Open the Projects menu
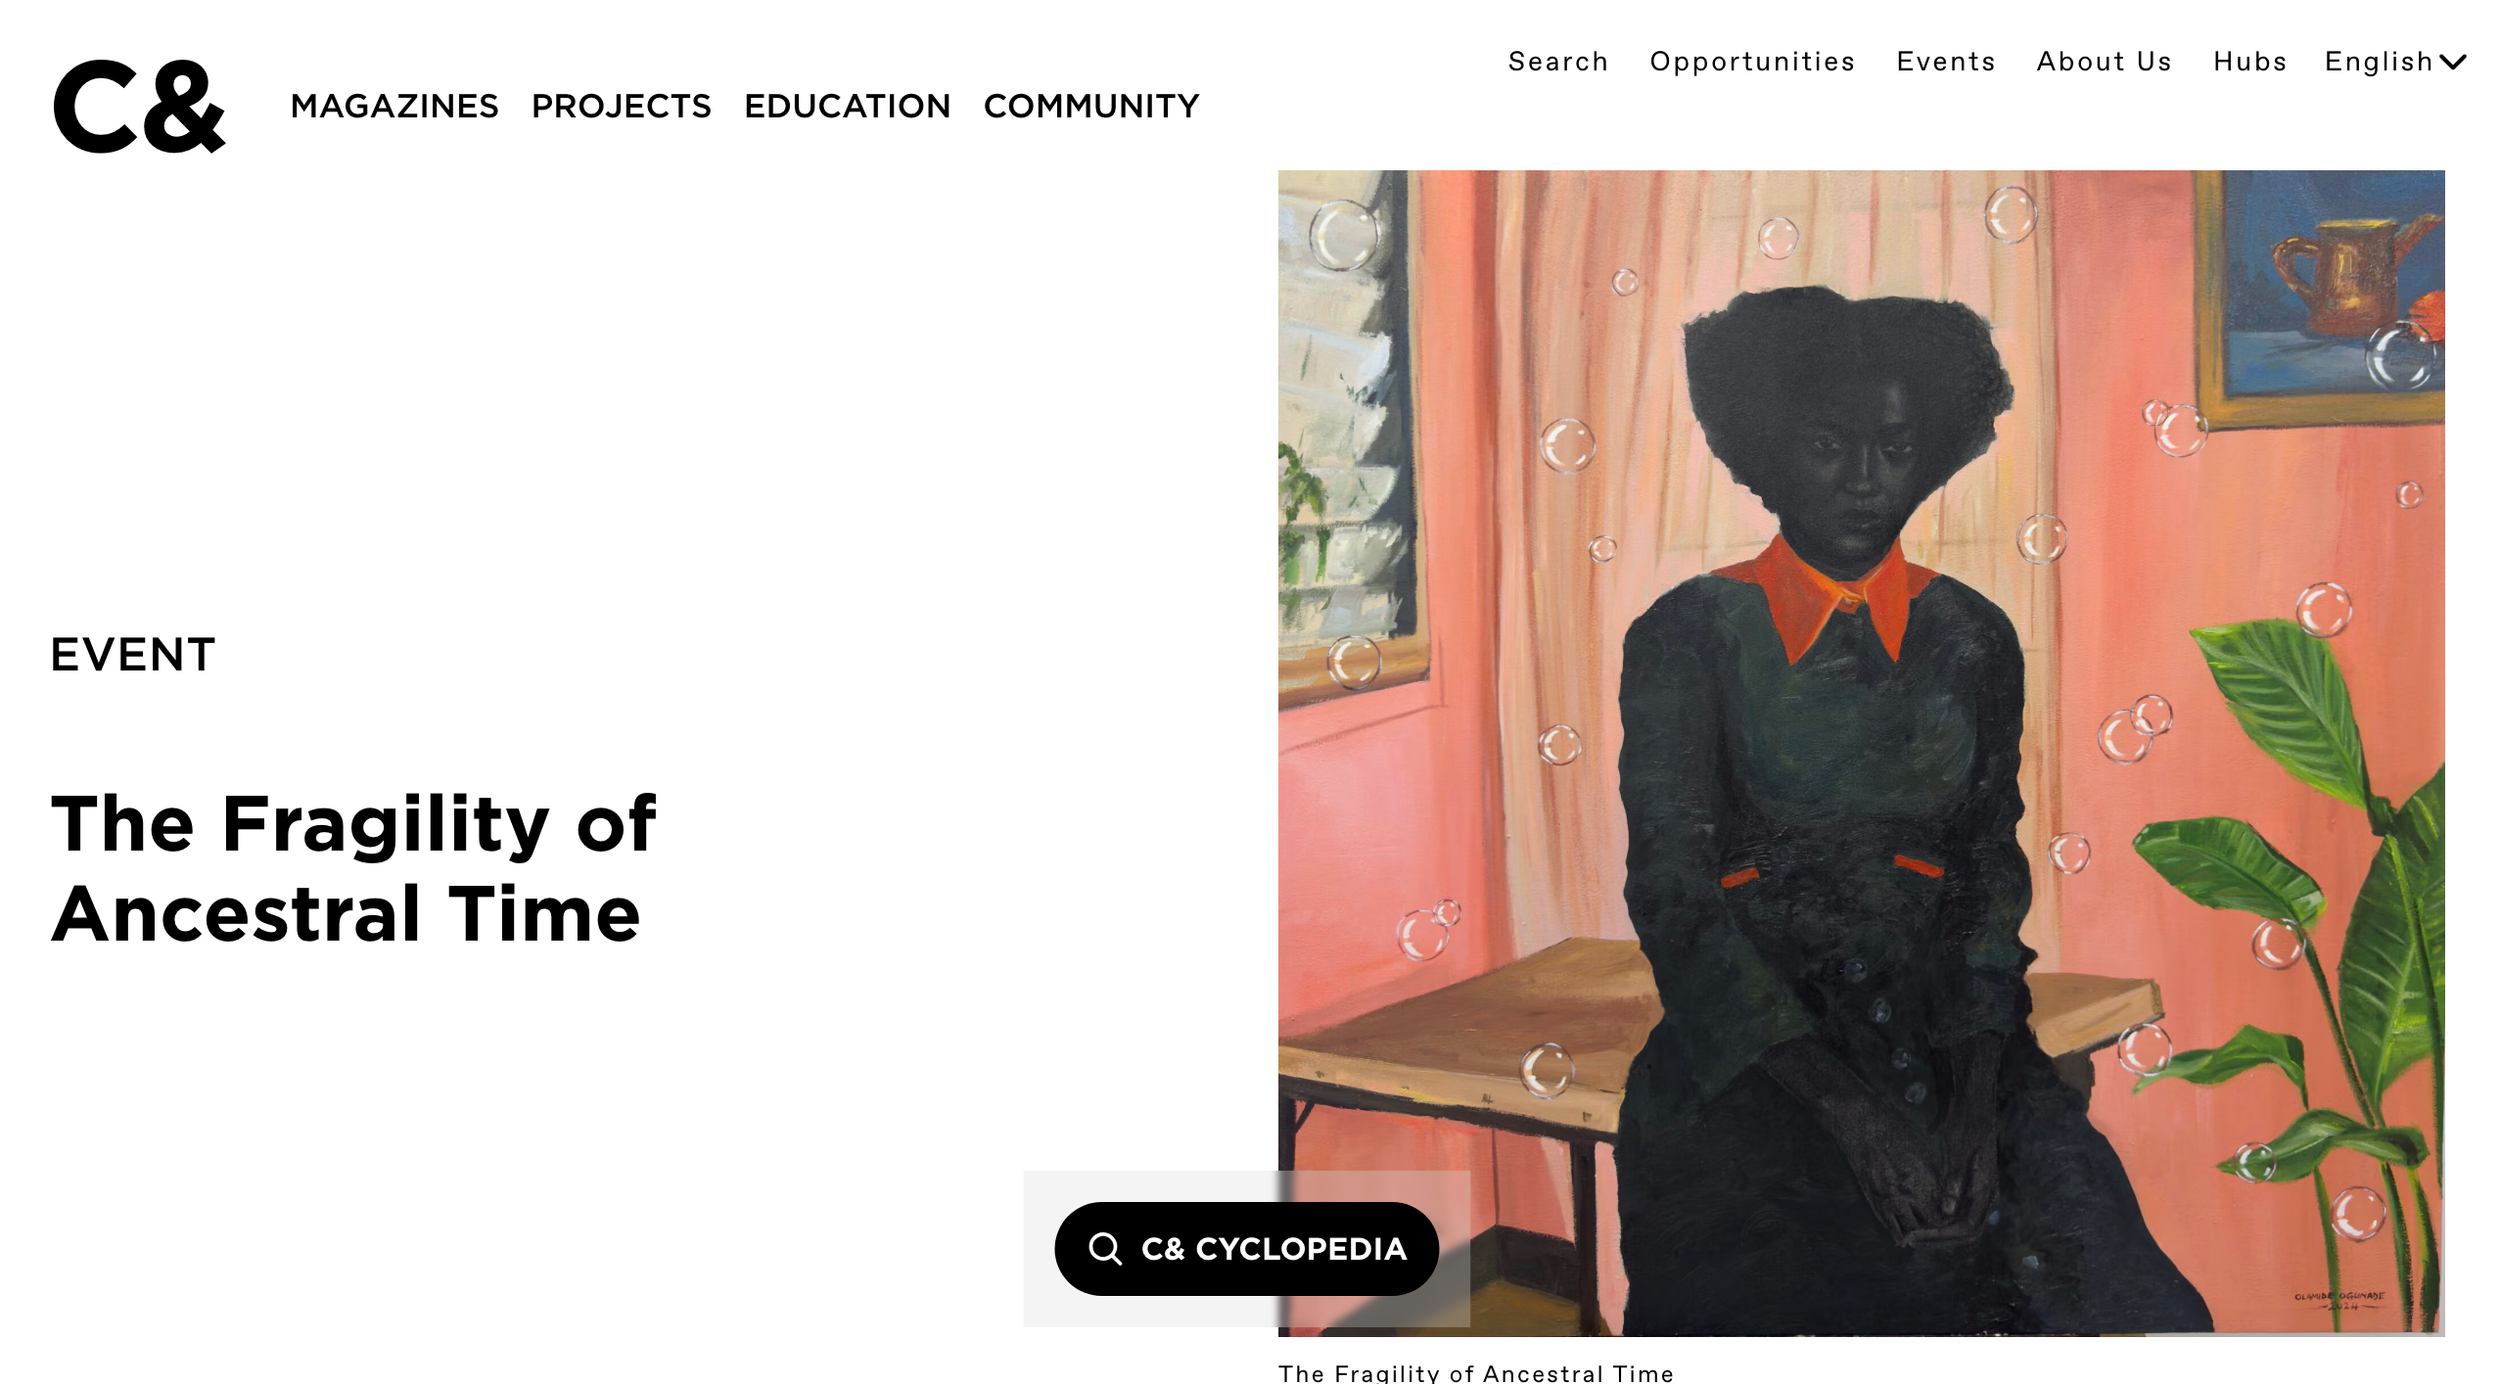The height and width of the screenshot is (1384, 2500). pyautogui.click(x=621, y=106)
